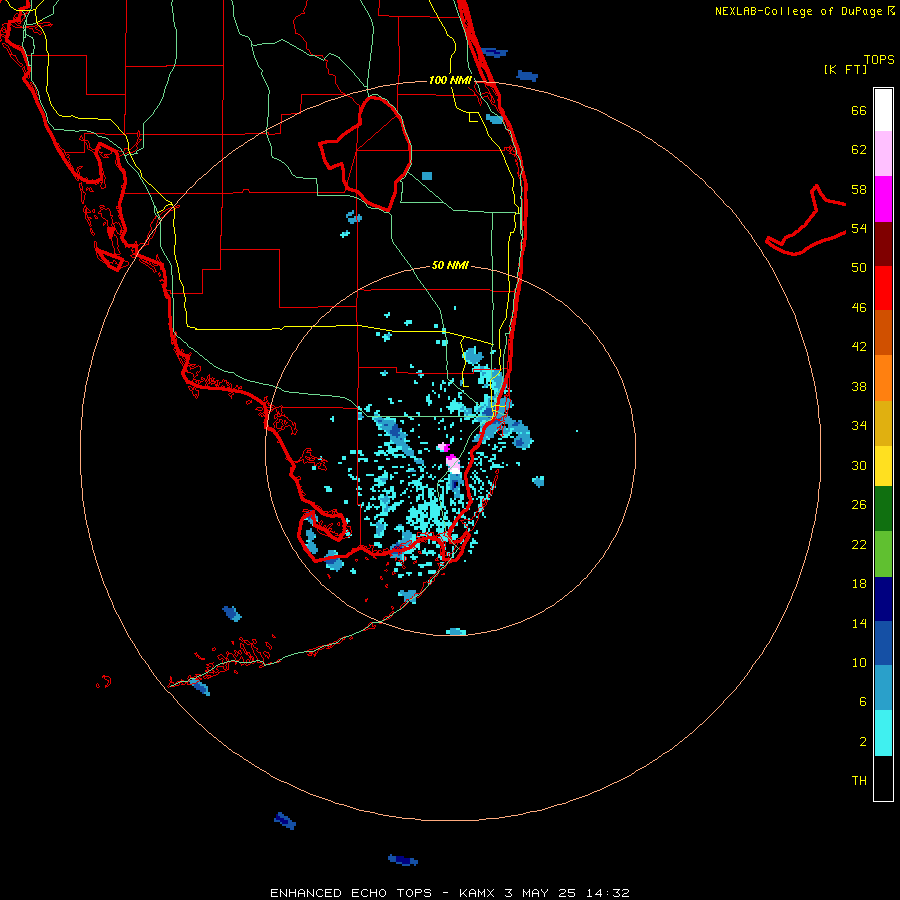Select the medium blue legend swatch

coord(883,643)
